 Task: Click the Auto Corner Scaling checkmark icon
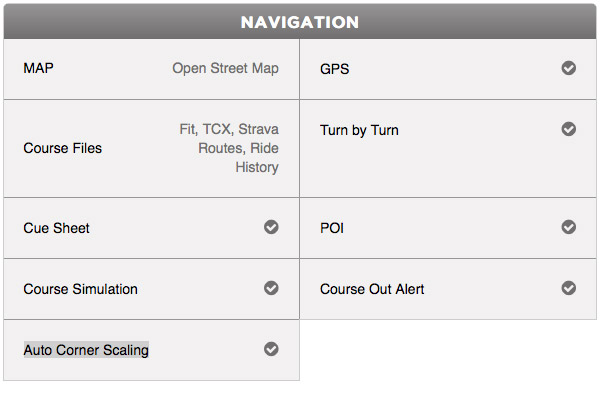271,349
